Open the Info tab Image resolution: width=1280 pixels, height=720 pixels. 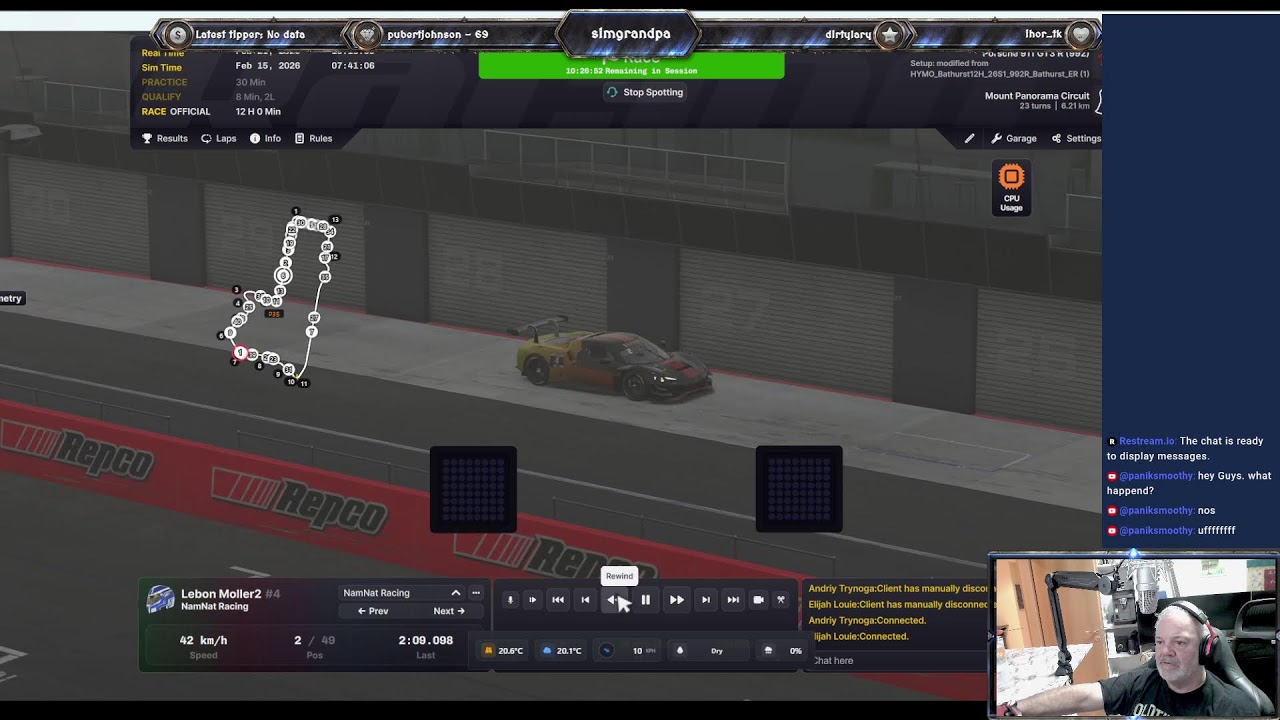(265, 138)
